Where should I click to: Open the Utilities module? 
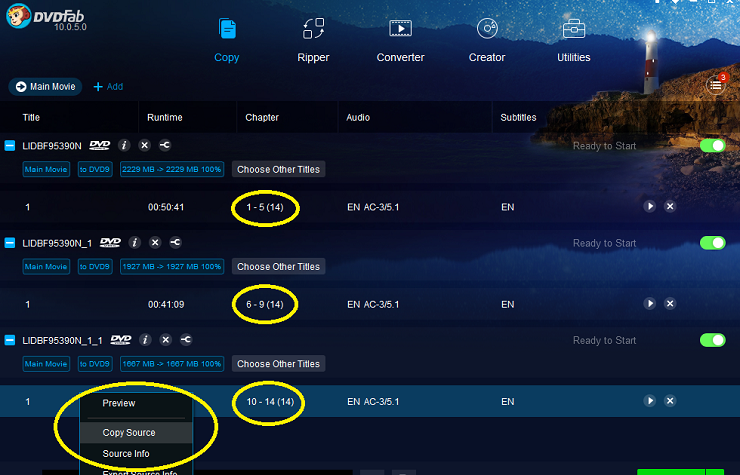(x=573, y=41)
